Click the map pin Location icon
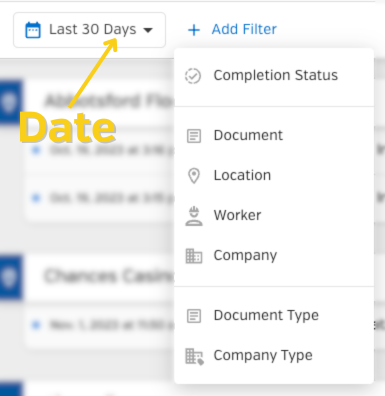The width and height of the screenshot is (385, 396). [194, 176]
